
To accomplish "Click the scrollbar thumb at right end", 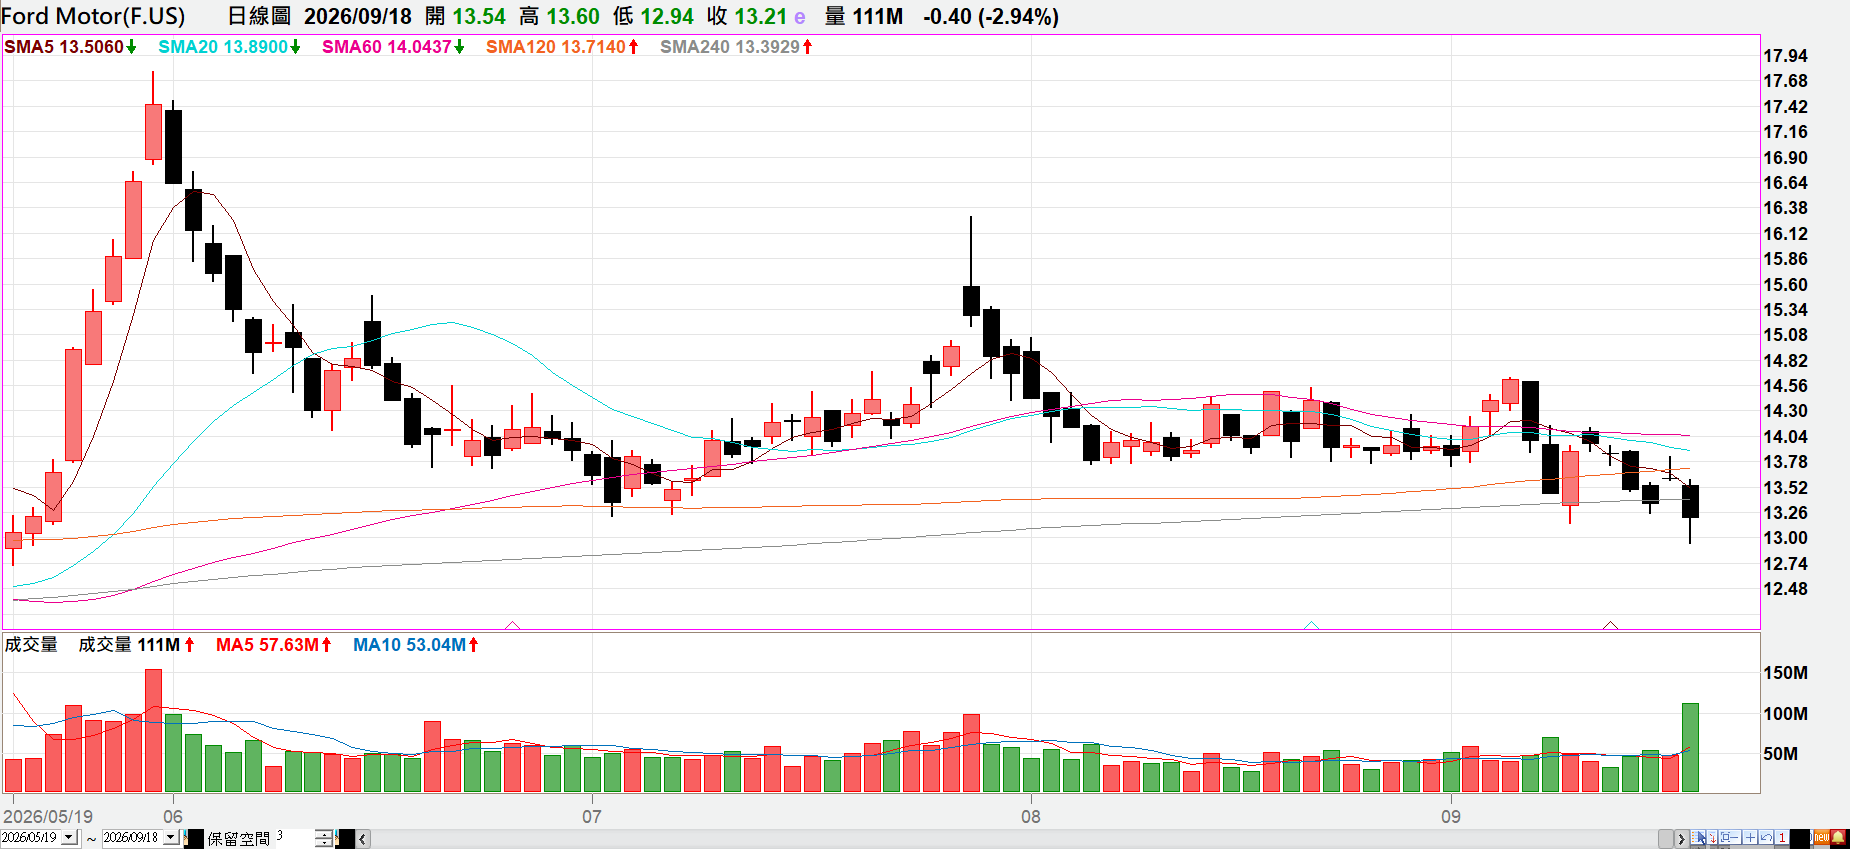I will [1666, 839].
